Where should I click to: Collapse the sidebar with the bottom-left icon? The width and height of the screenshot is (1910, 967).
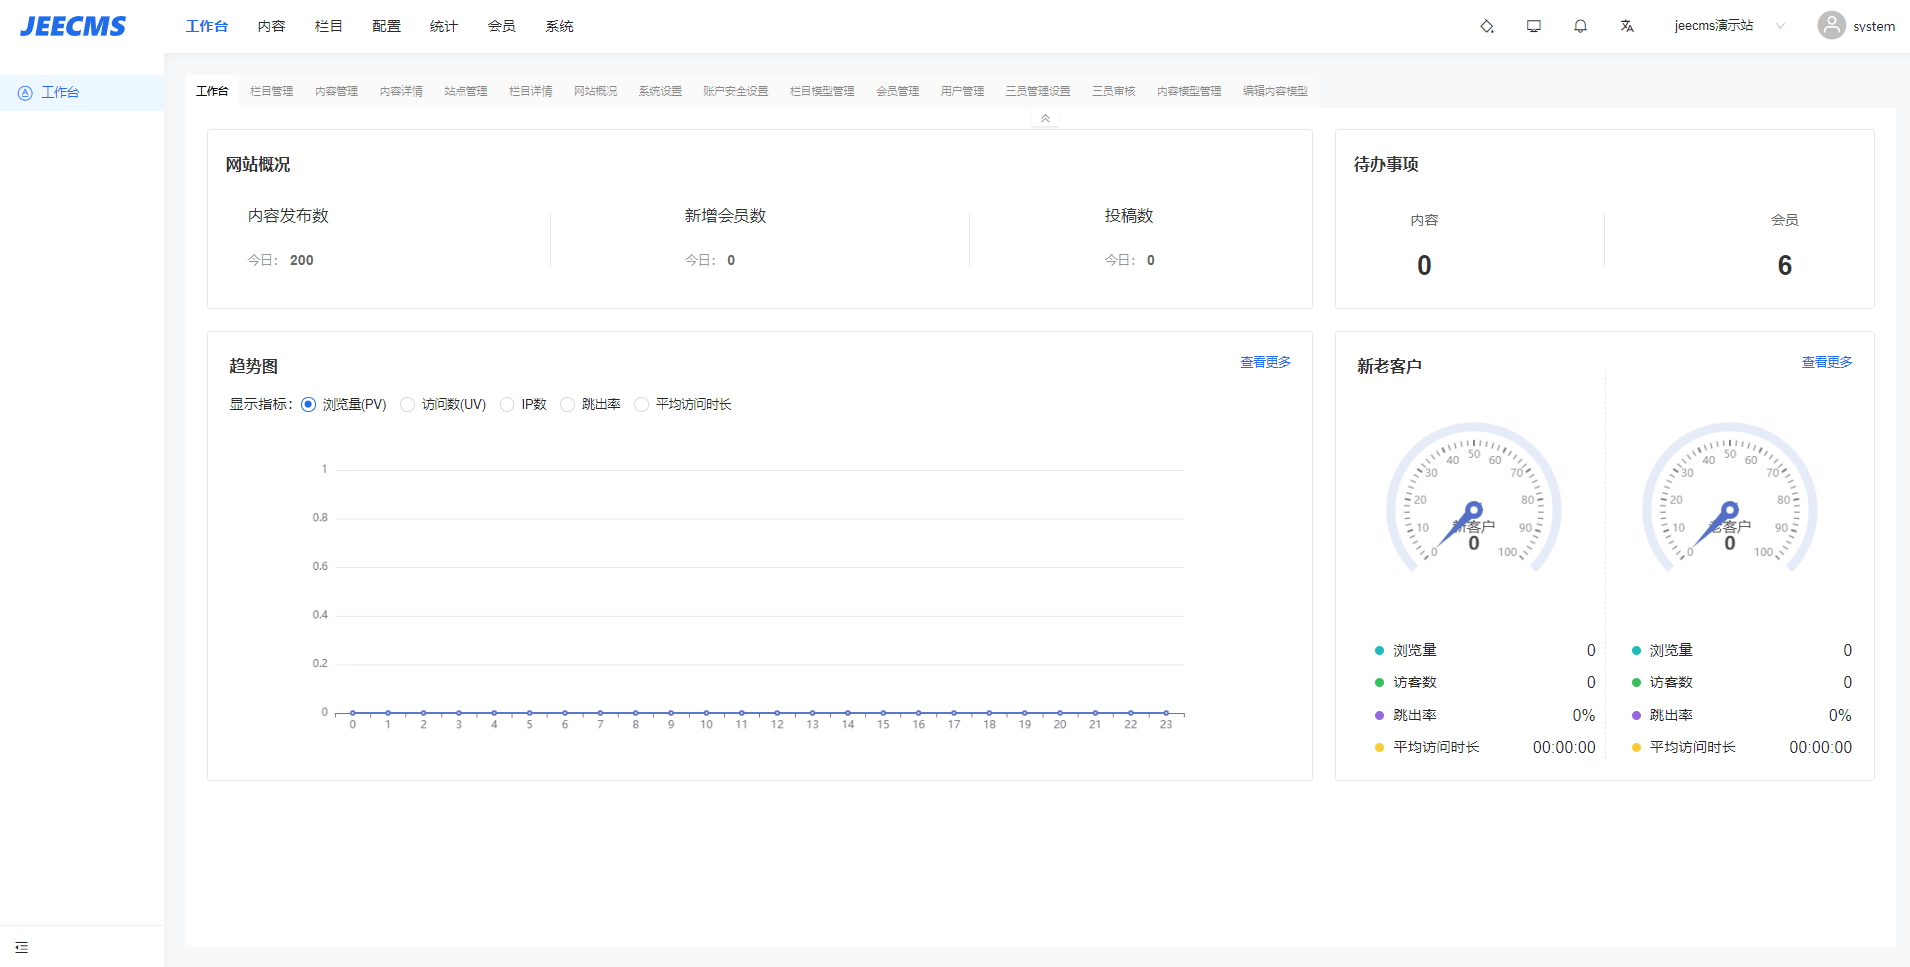tap(21, 947)
